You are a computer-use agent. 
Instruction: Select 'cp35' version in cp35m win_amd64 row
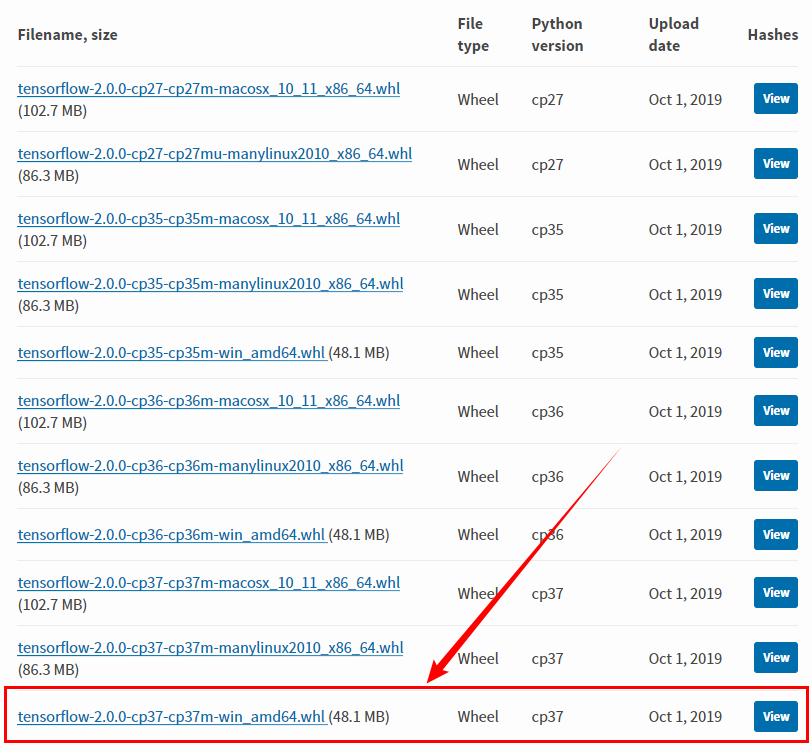[x=547, y=353]
